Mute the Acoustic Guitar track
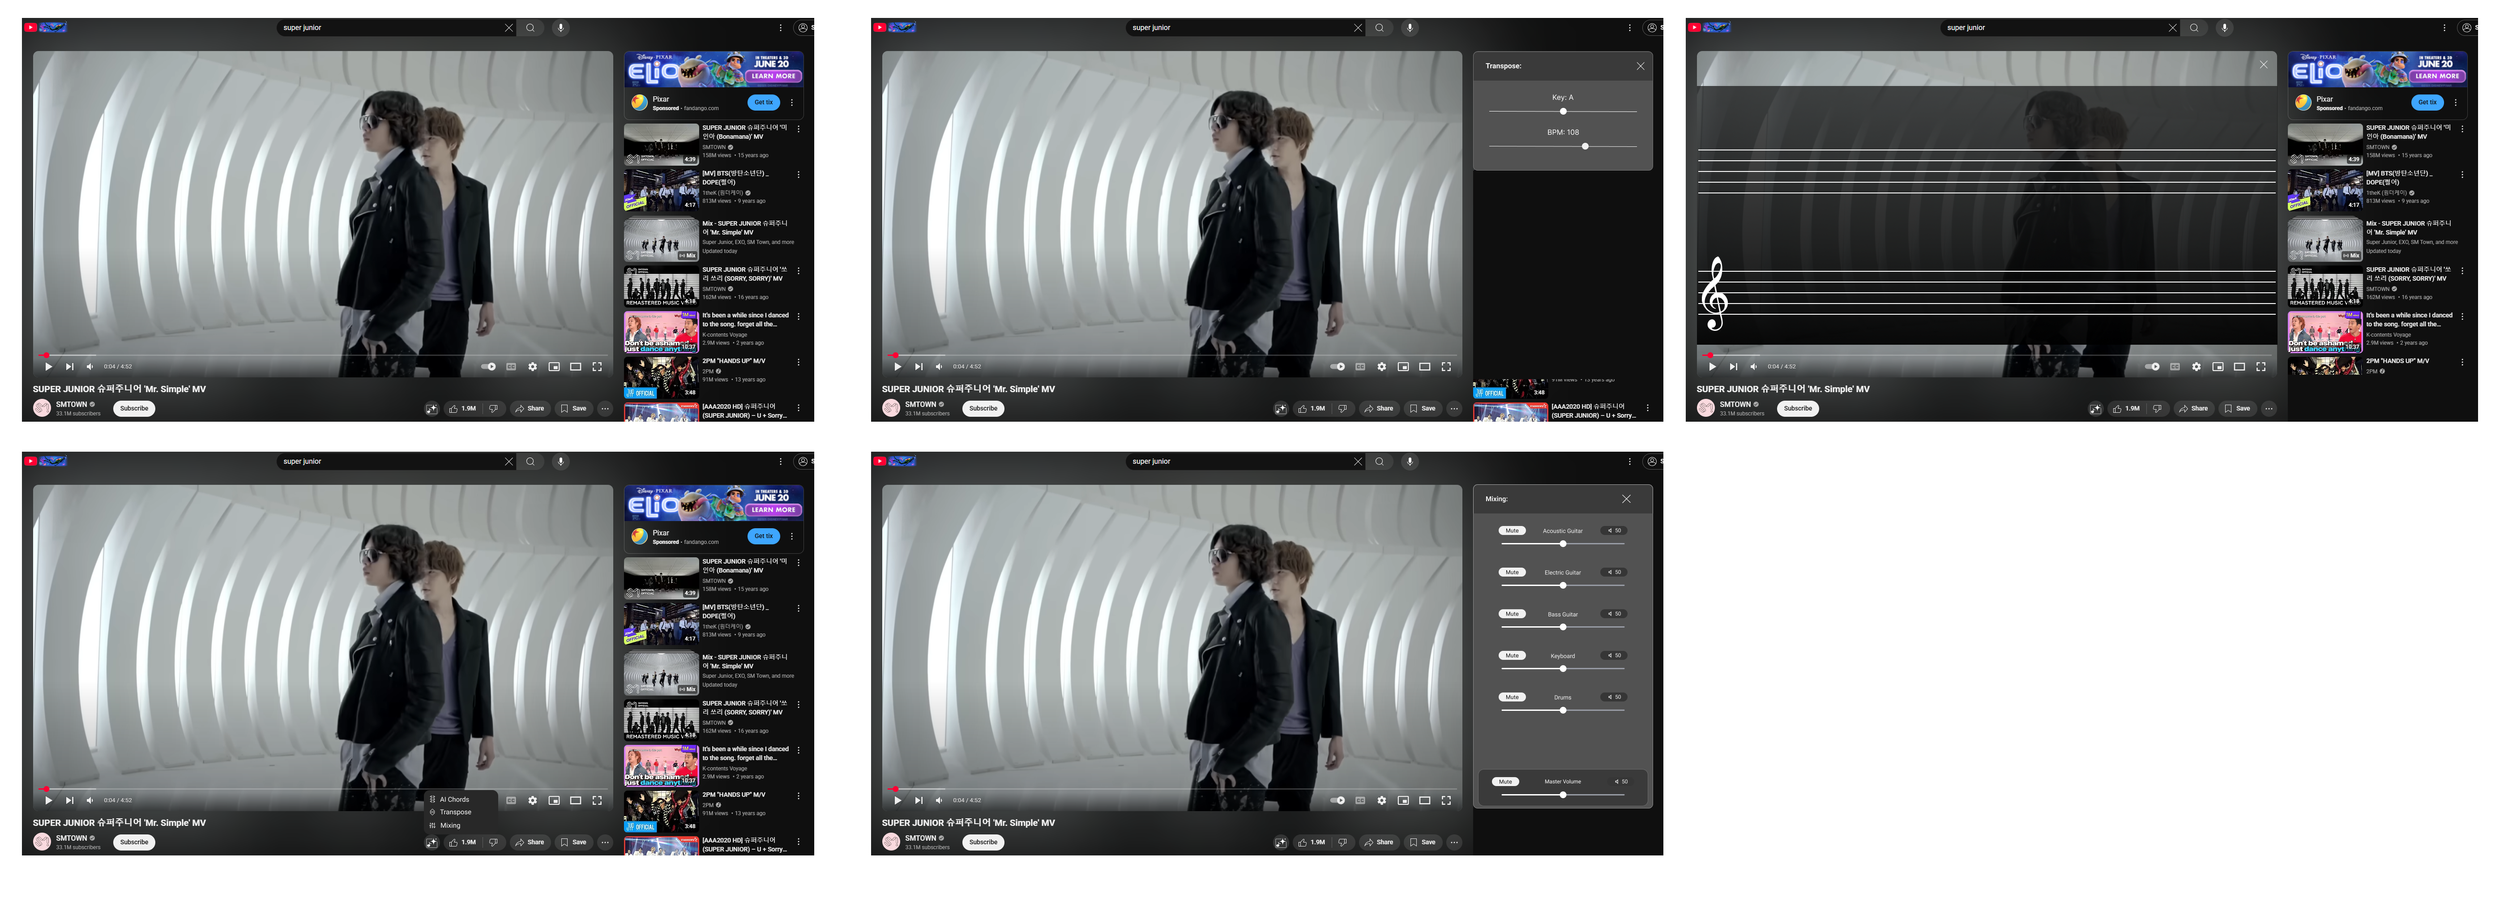 (x=1512, y=531)
